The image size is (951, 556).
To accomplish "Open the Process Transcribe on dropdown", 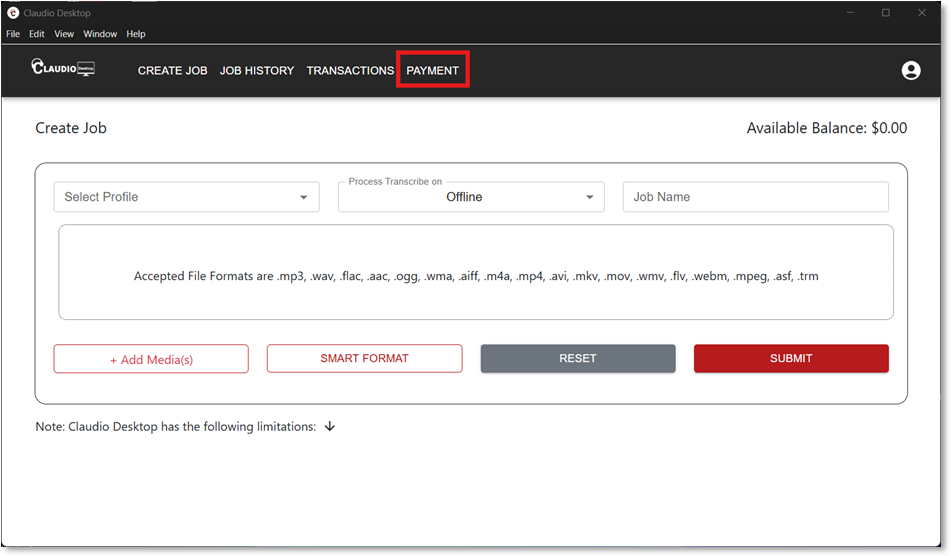I will tap(471, 196).
